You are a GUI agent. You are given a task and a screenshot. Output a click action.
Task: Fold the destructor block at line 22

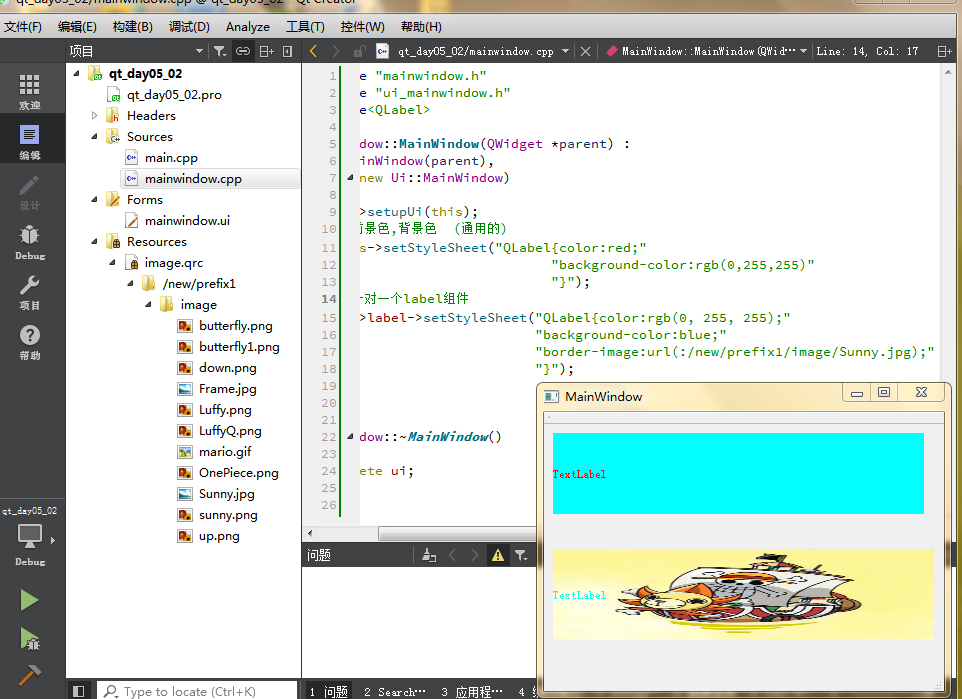point(350,437)
